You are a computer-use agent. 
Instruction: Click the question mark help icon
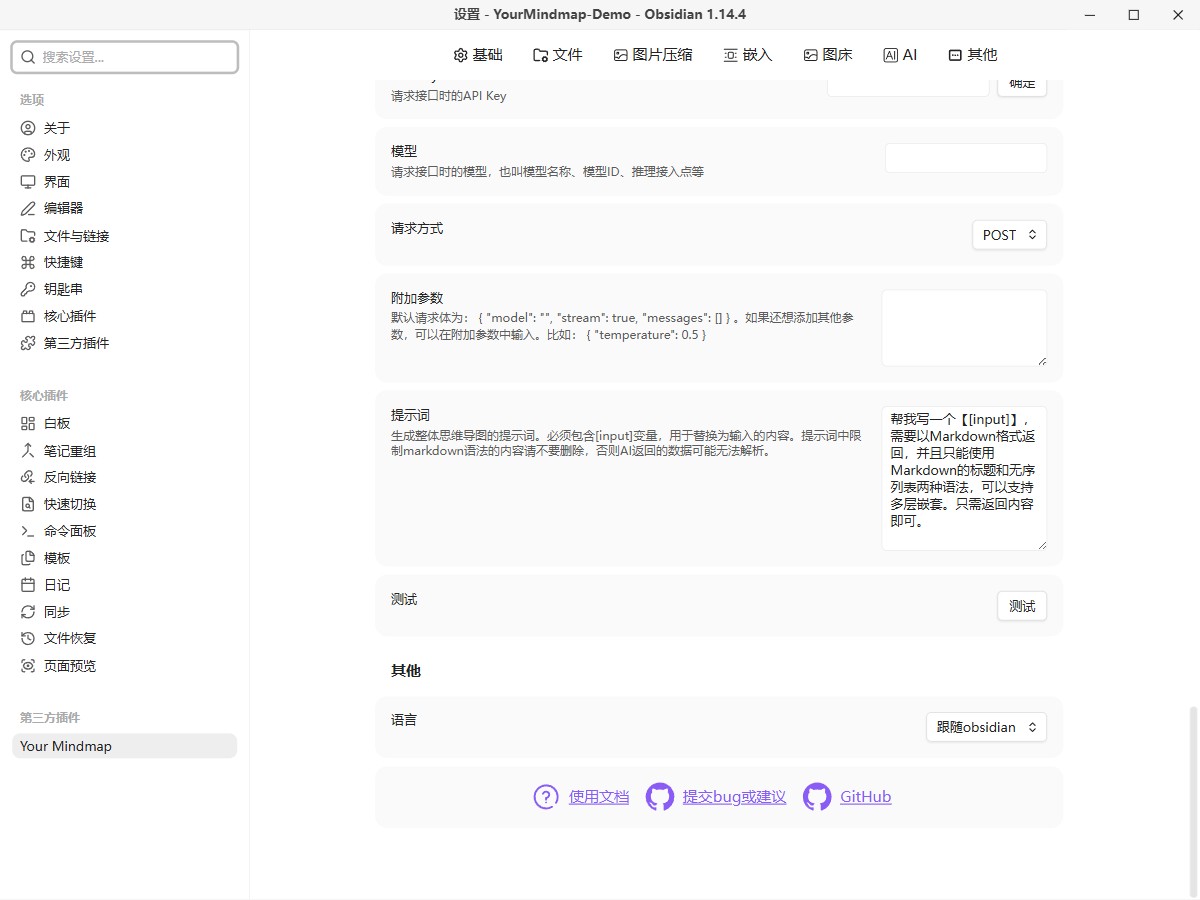[546, 797]
